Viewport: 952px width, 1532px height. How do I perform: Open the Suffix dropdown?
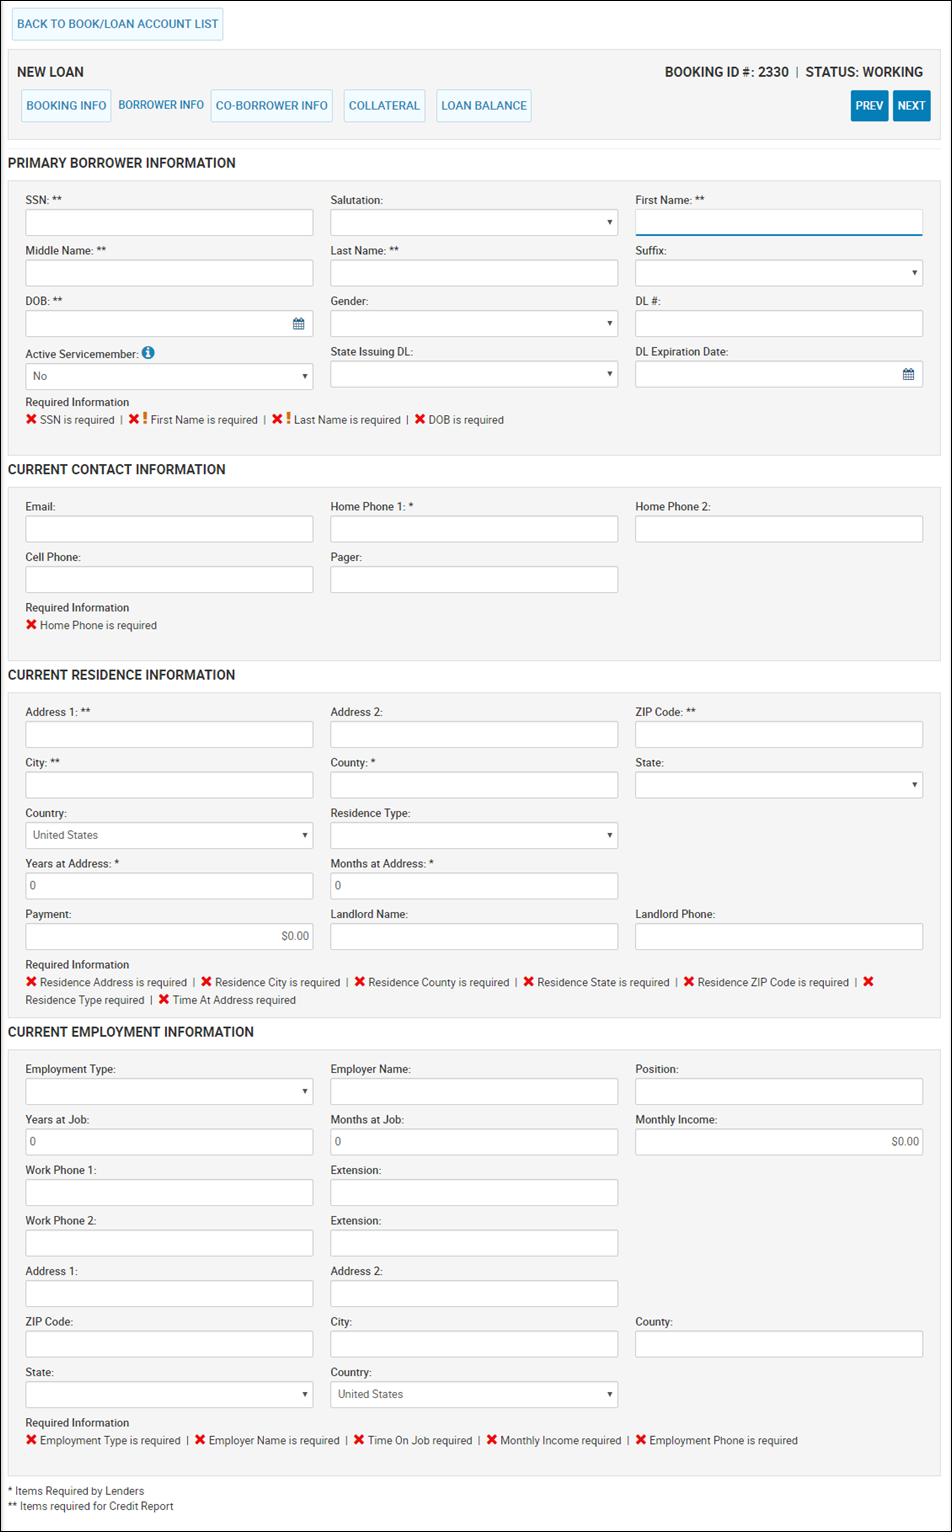point(779,273)
